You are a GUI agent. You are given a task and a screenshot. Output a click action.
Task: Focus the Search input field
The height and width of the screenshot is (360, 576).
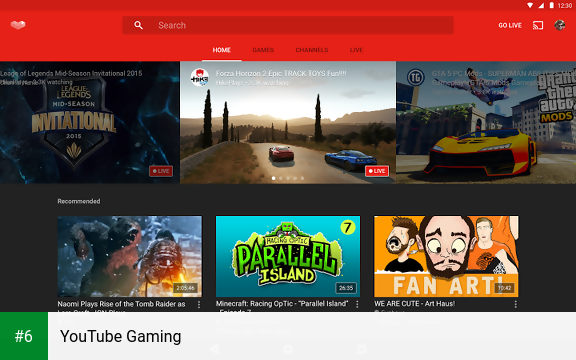288,25
